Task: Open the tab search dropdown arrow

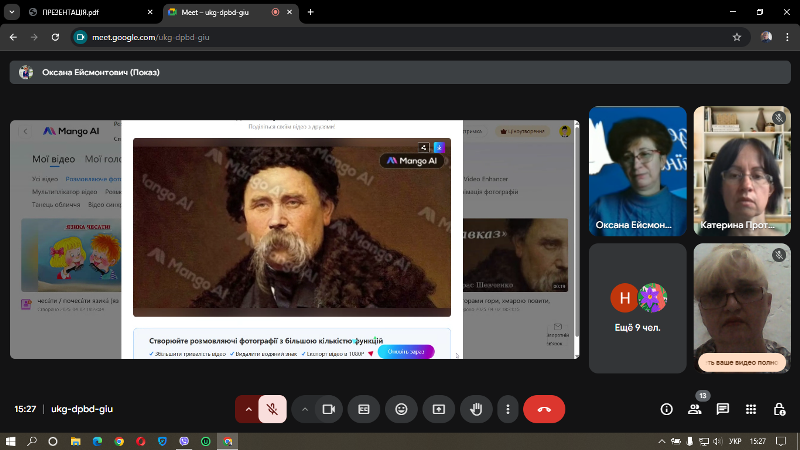Action: click(11, 12)
